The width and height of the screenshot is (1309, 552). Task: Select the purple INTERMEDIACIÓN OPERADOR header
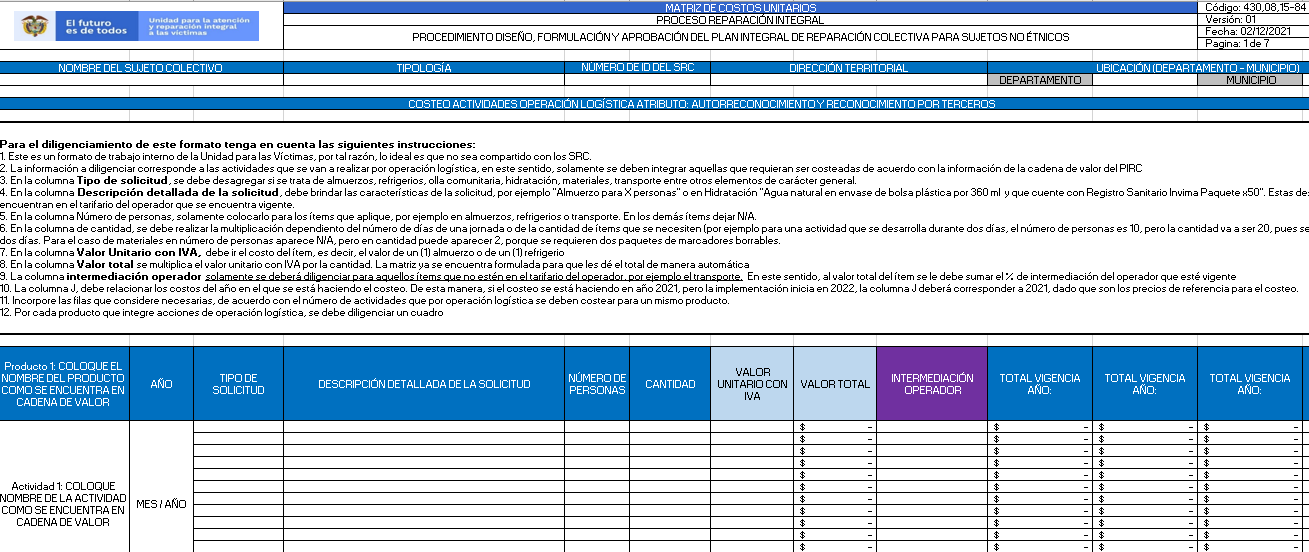pyautogui.click(x=932, y=384)
